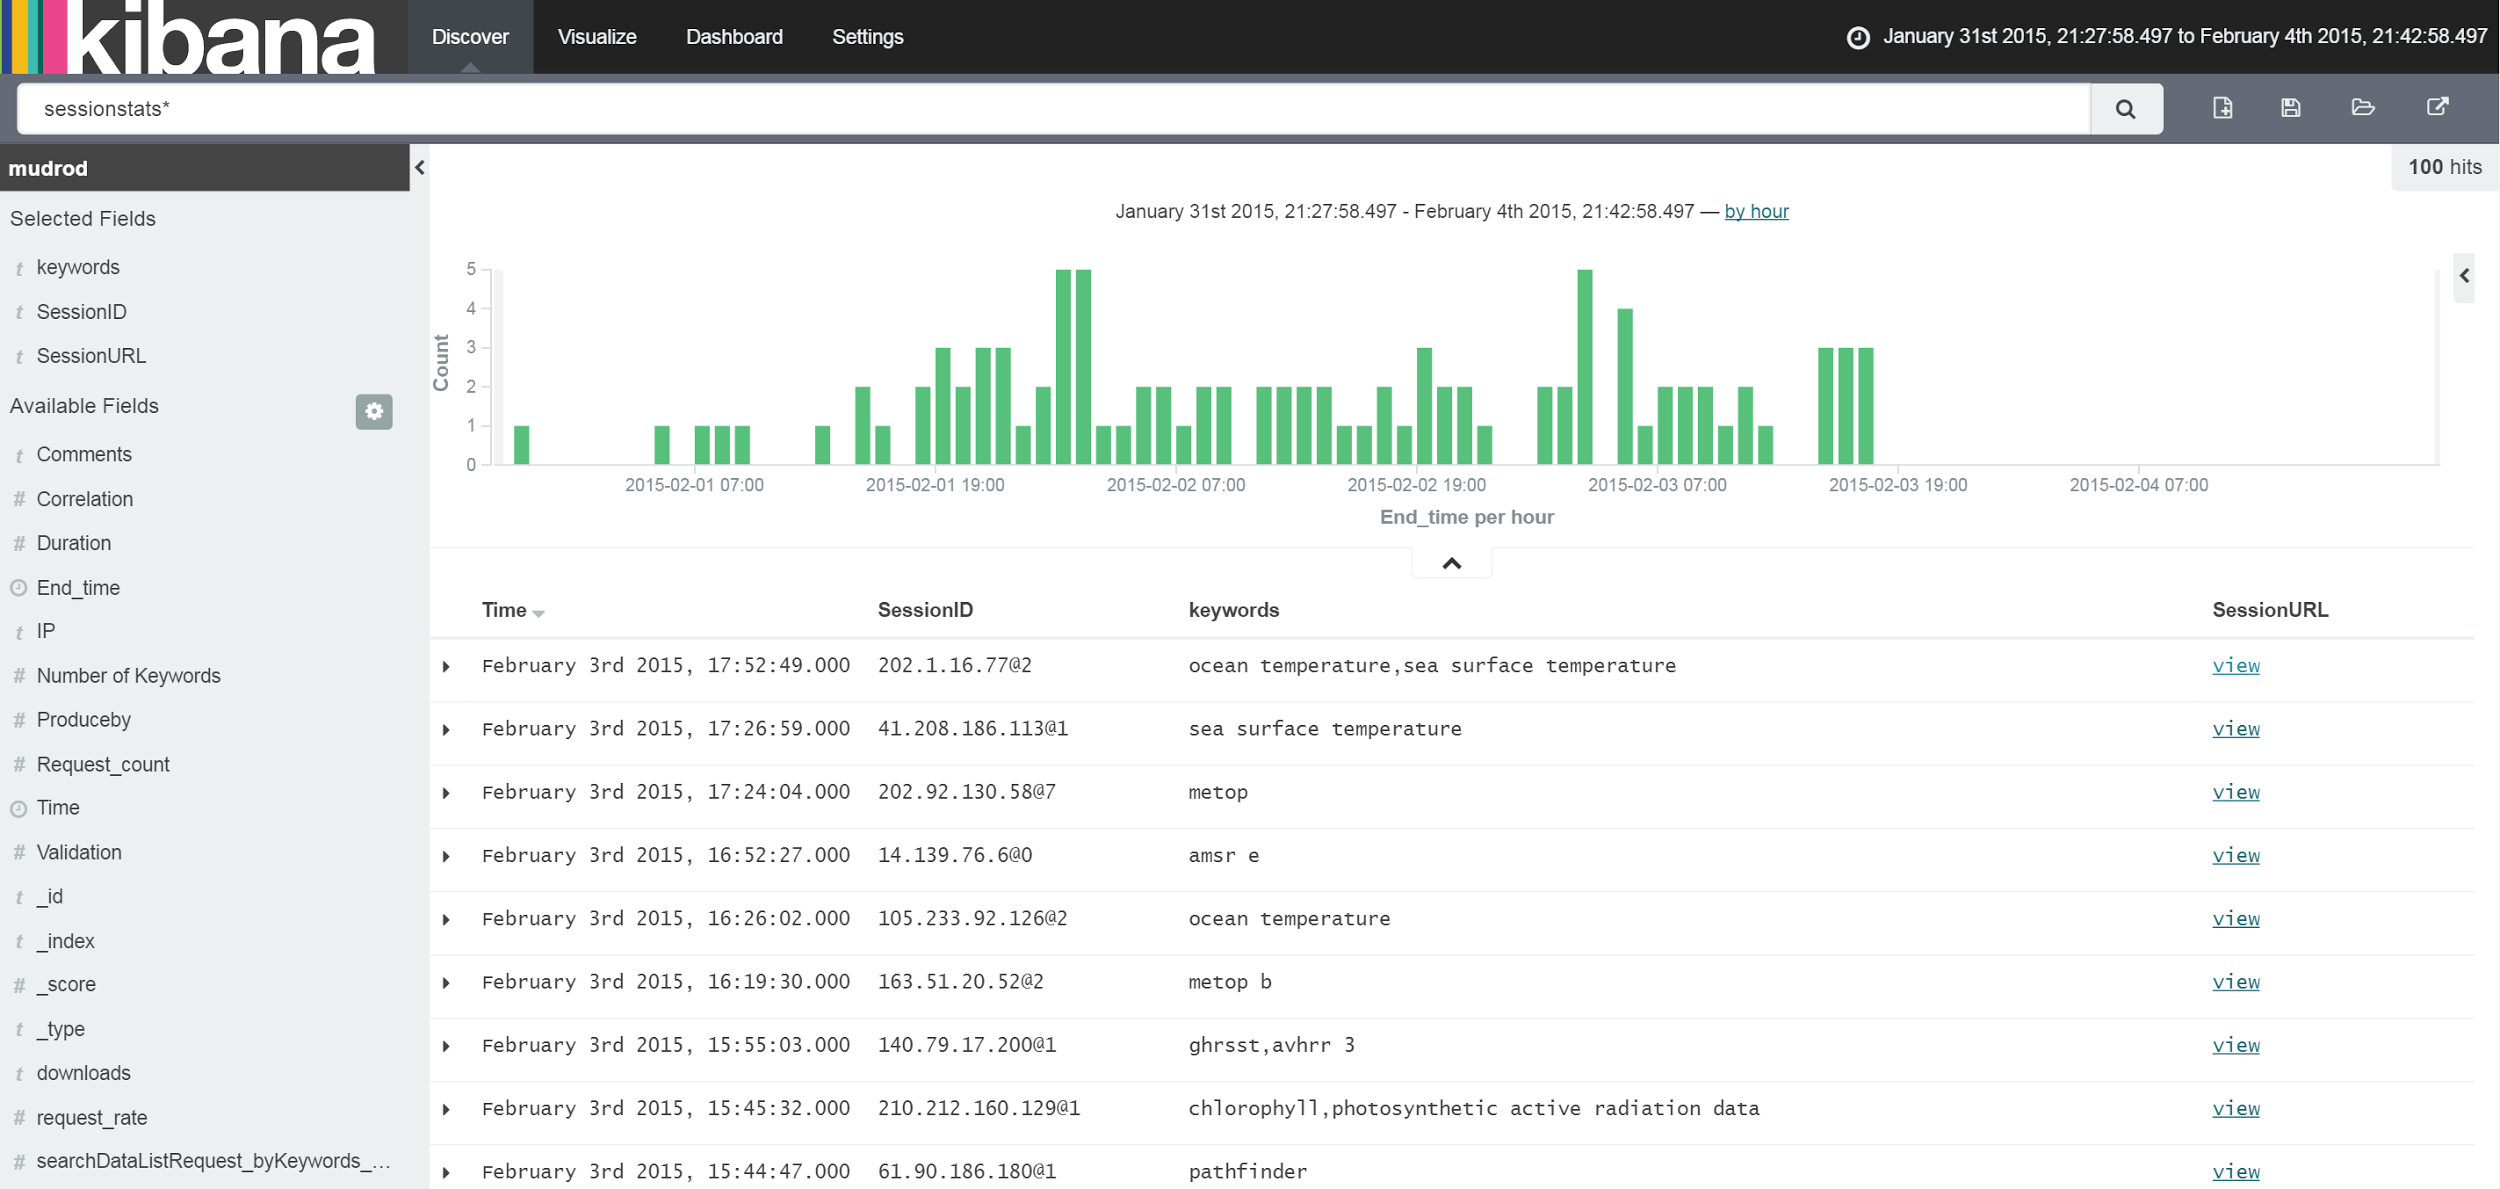Start a new search with the document icon

(2222, 108)
